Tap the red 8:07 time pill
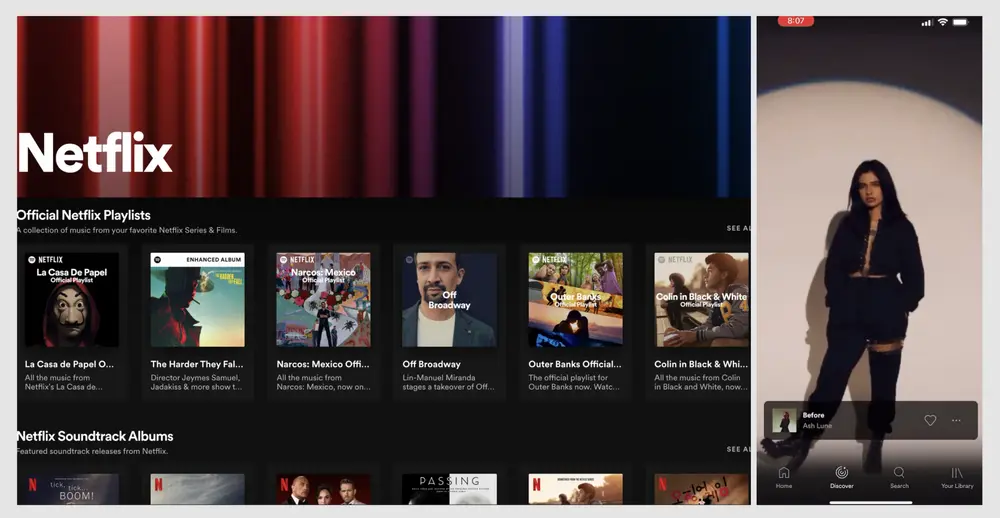 [x=796, y=21]
